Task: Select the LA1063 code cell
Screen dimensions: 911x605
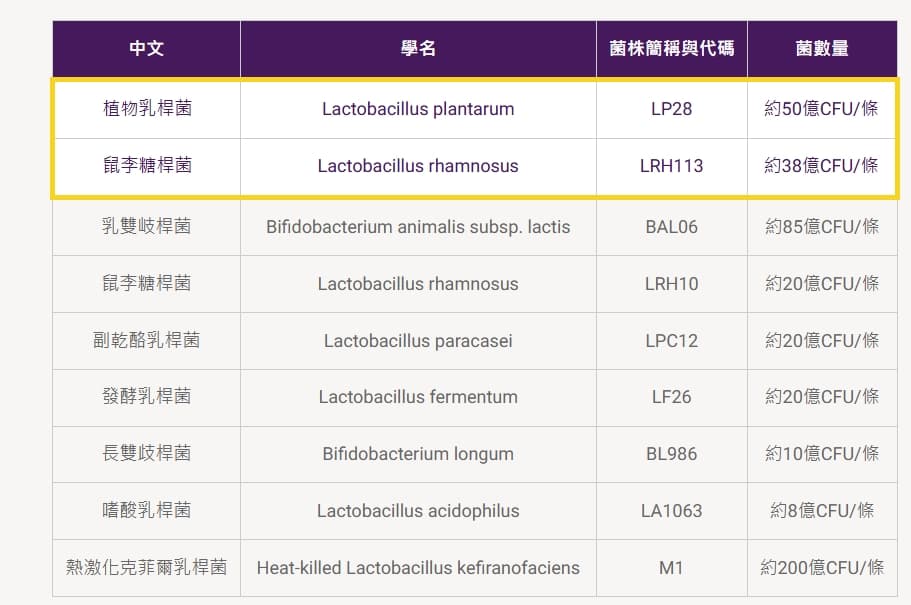Action: pos(672,511)
